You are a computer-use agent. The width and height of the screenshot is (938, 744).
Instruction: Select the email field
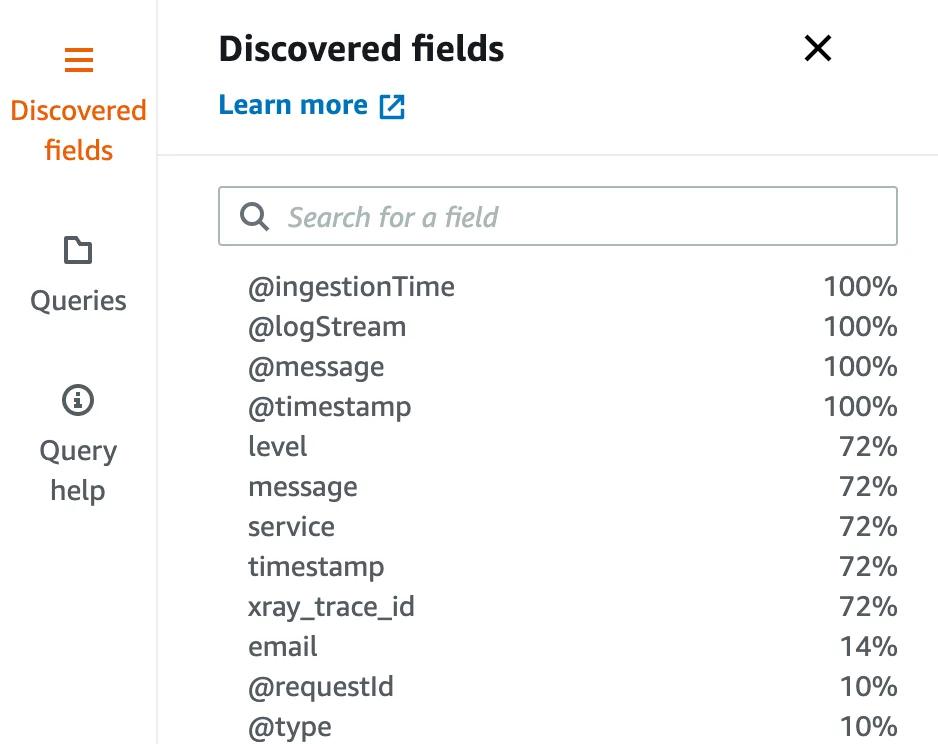283,647
